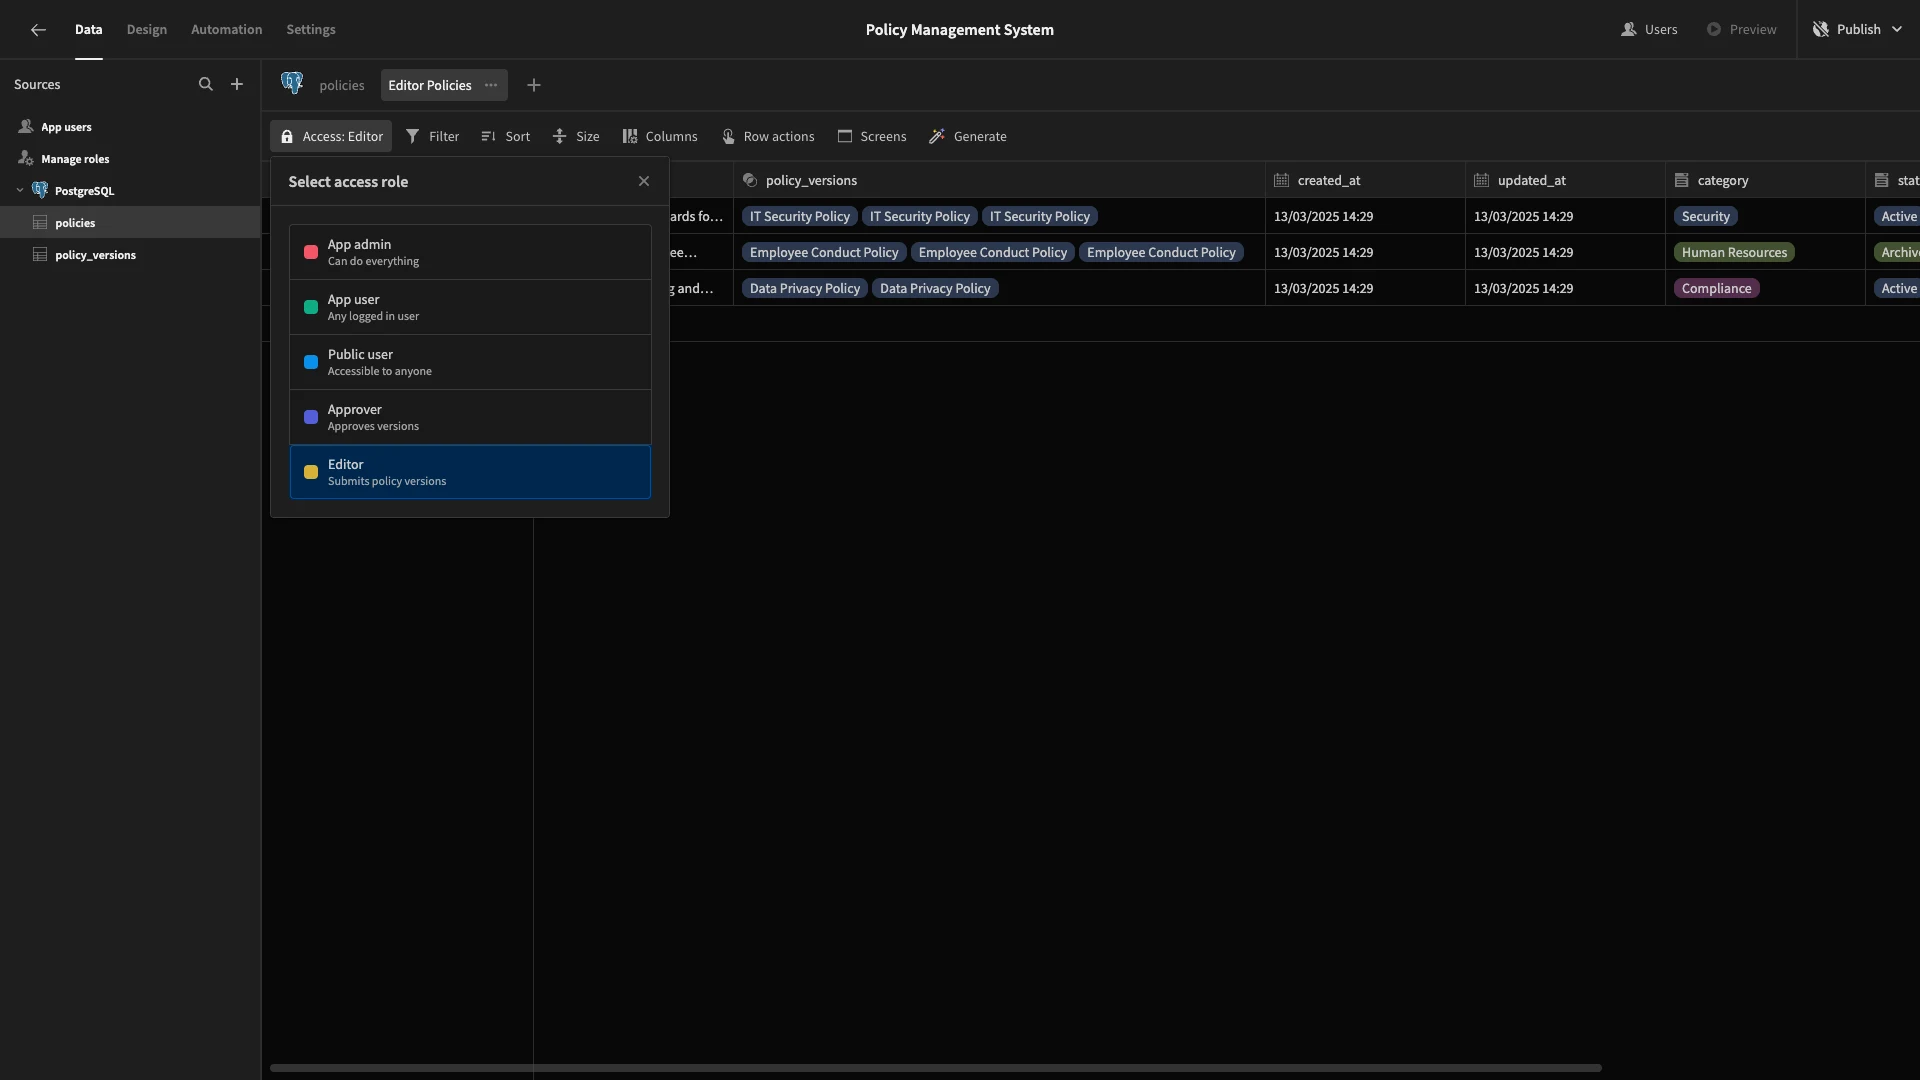Add a new source with plus icon
Image resolution: width=1920 pixels, height=1080 pixels.
click(x=237, y=85)
